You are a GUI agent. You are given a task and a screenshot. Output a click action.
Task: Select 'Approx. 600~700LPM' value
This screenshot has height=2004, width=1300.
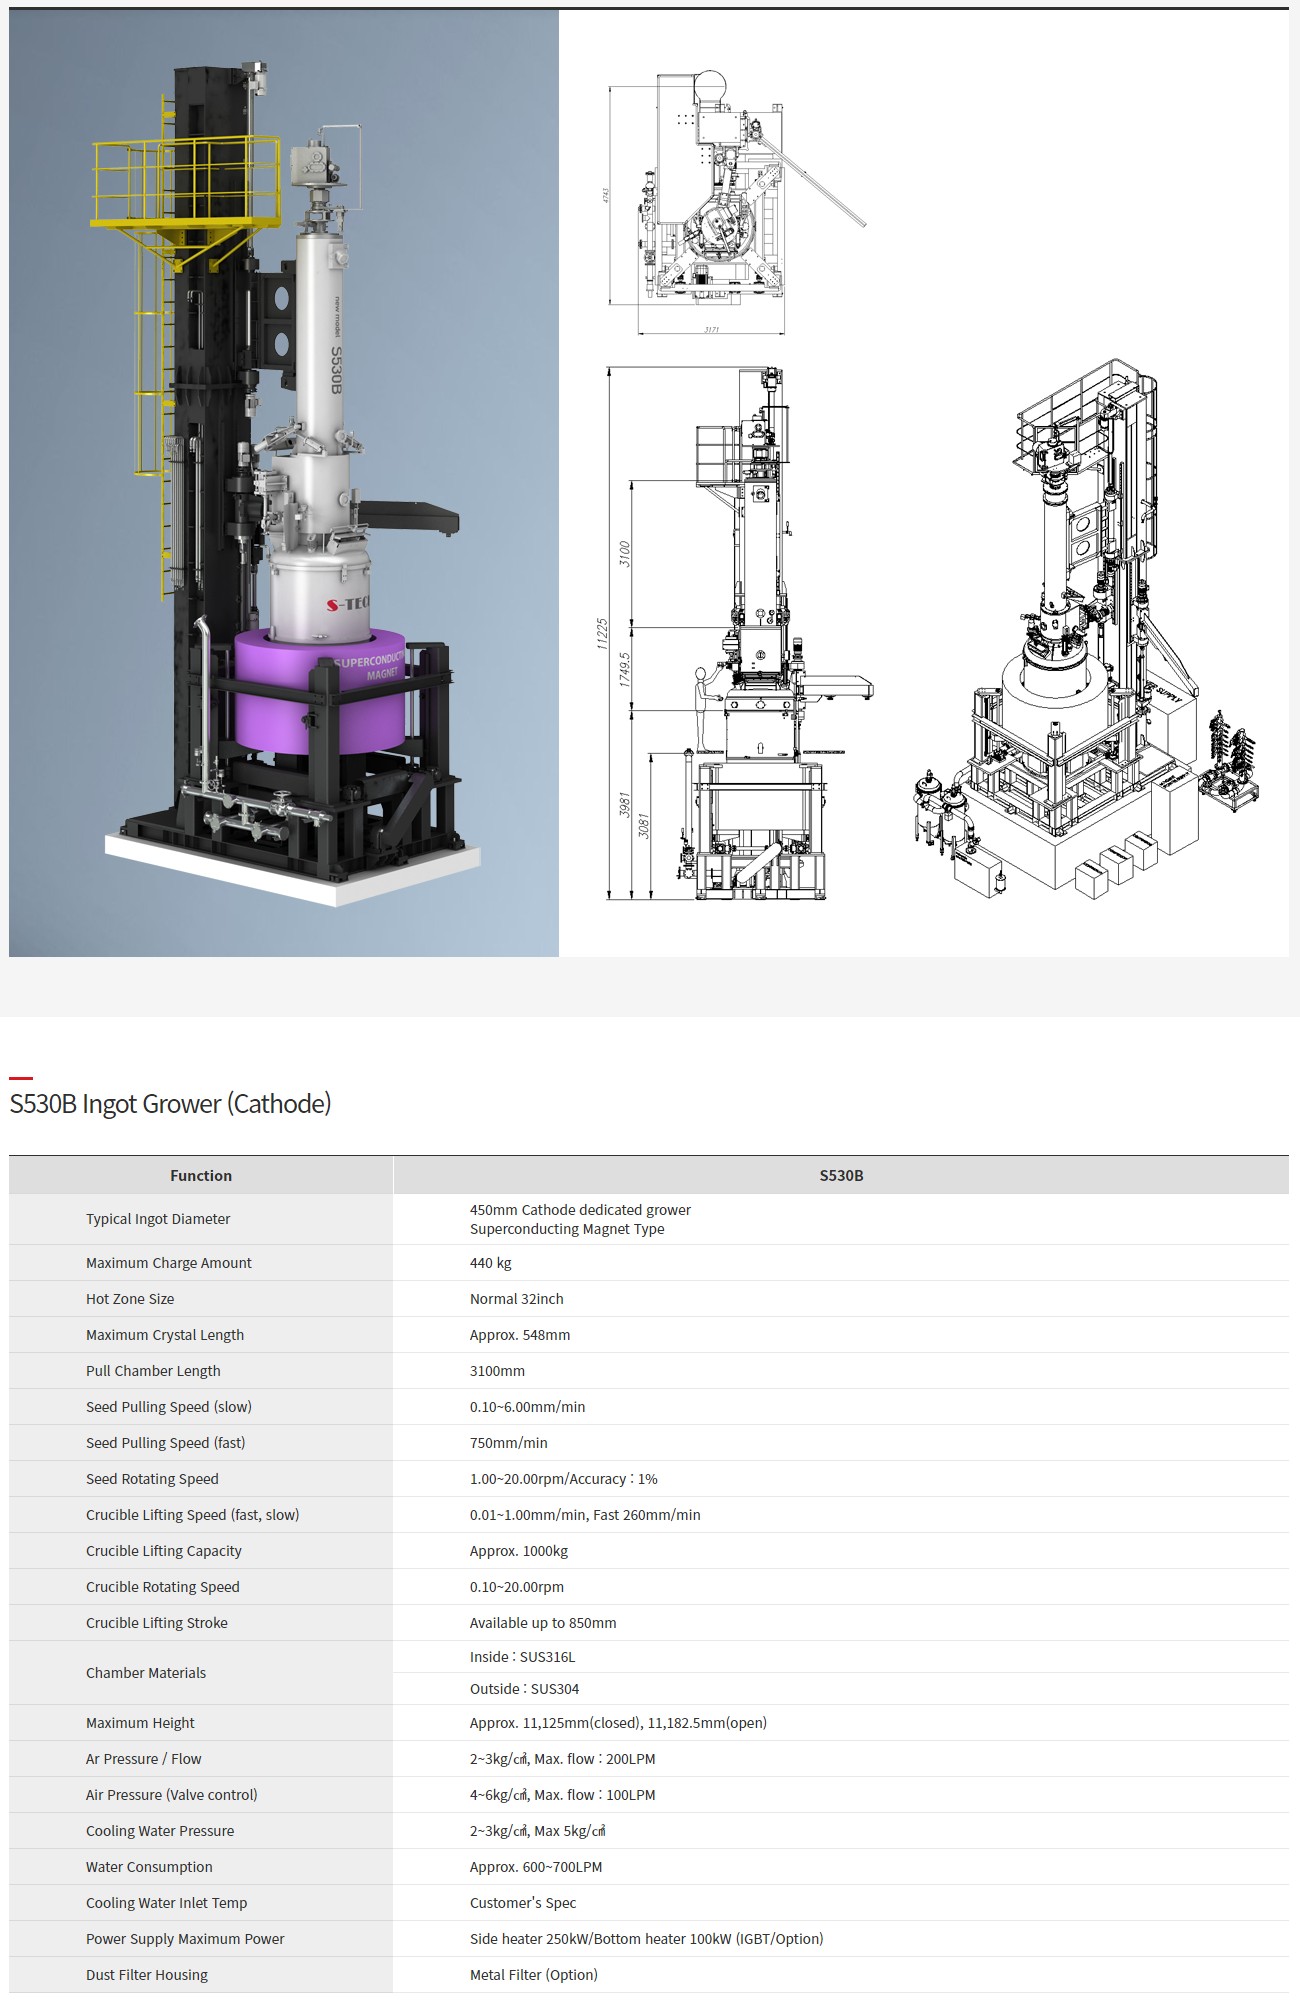click(x=536, y=1867)
